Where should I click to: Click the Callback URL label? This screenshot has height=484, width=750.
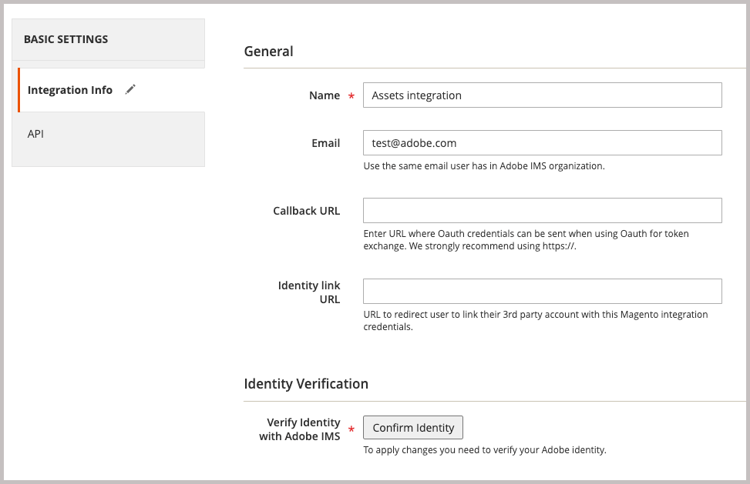pos(306,211)
